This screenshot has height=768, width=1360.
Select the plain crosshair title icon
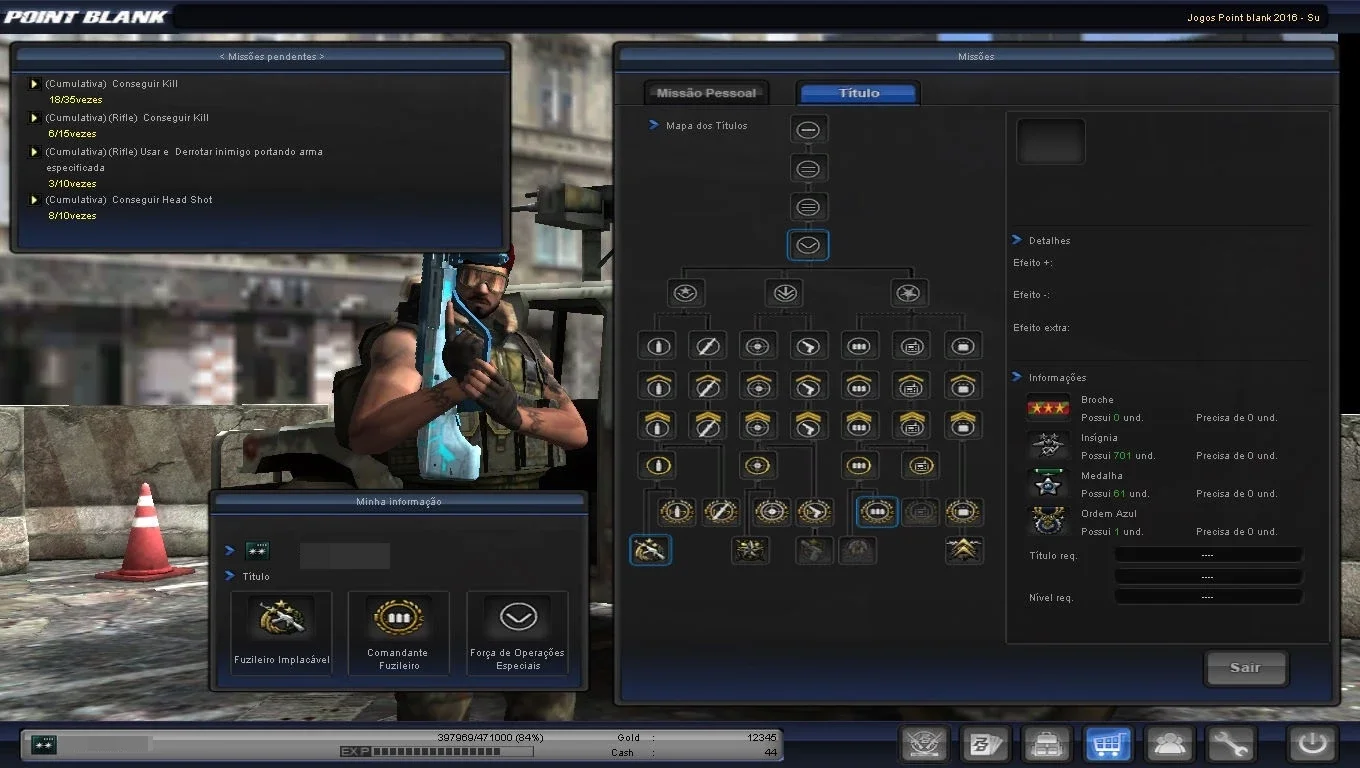coord(758,346)
